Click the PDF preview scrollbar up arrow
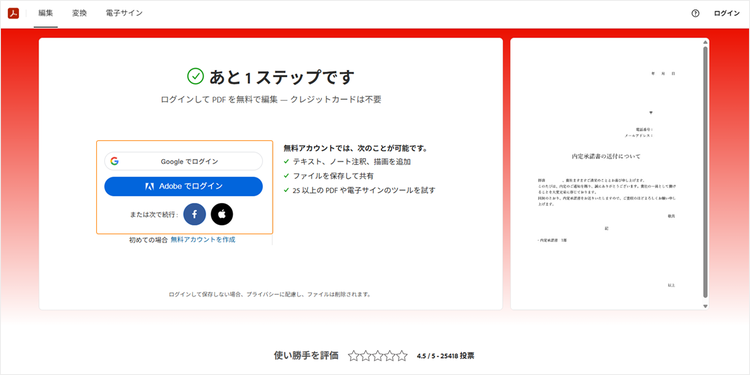Viewport: 750px width, 375px height. 705,43
